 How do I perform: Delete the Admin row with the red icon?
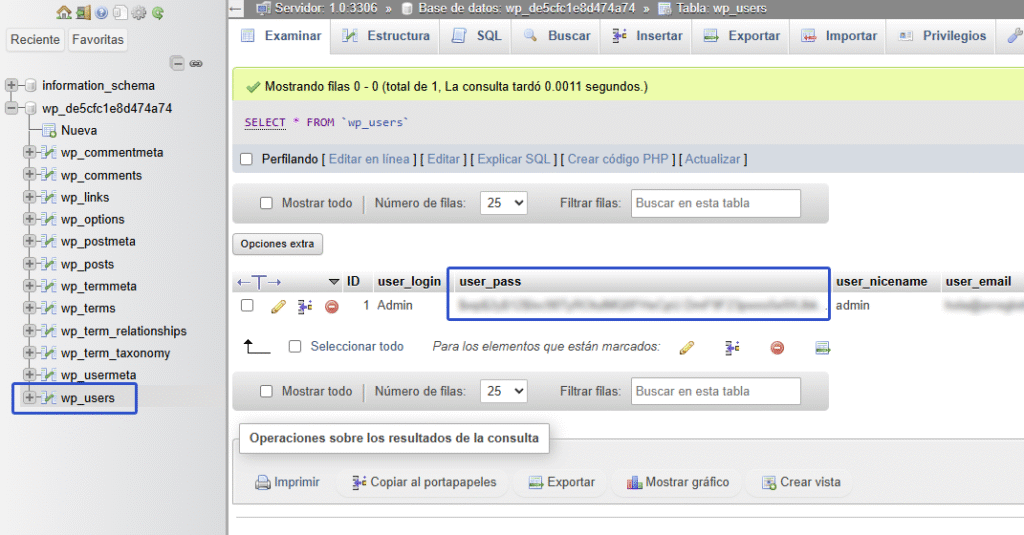[332, 306]
